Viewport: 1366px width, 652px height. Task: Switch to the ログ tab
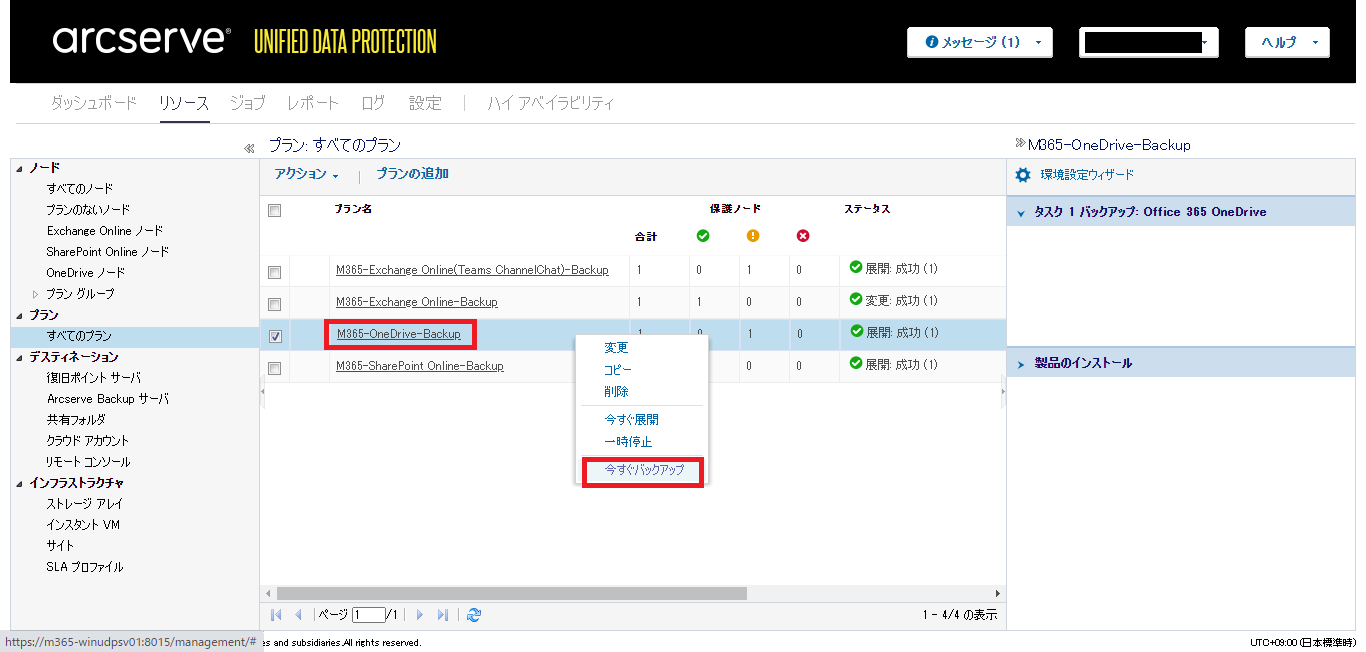click(373, 103)
